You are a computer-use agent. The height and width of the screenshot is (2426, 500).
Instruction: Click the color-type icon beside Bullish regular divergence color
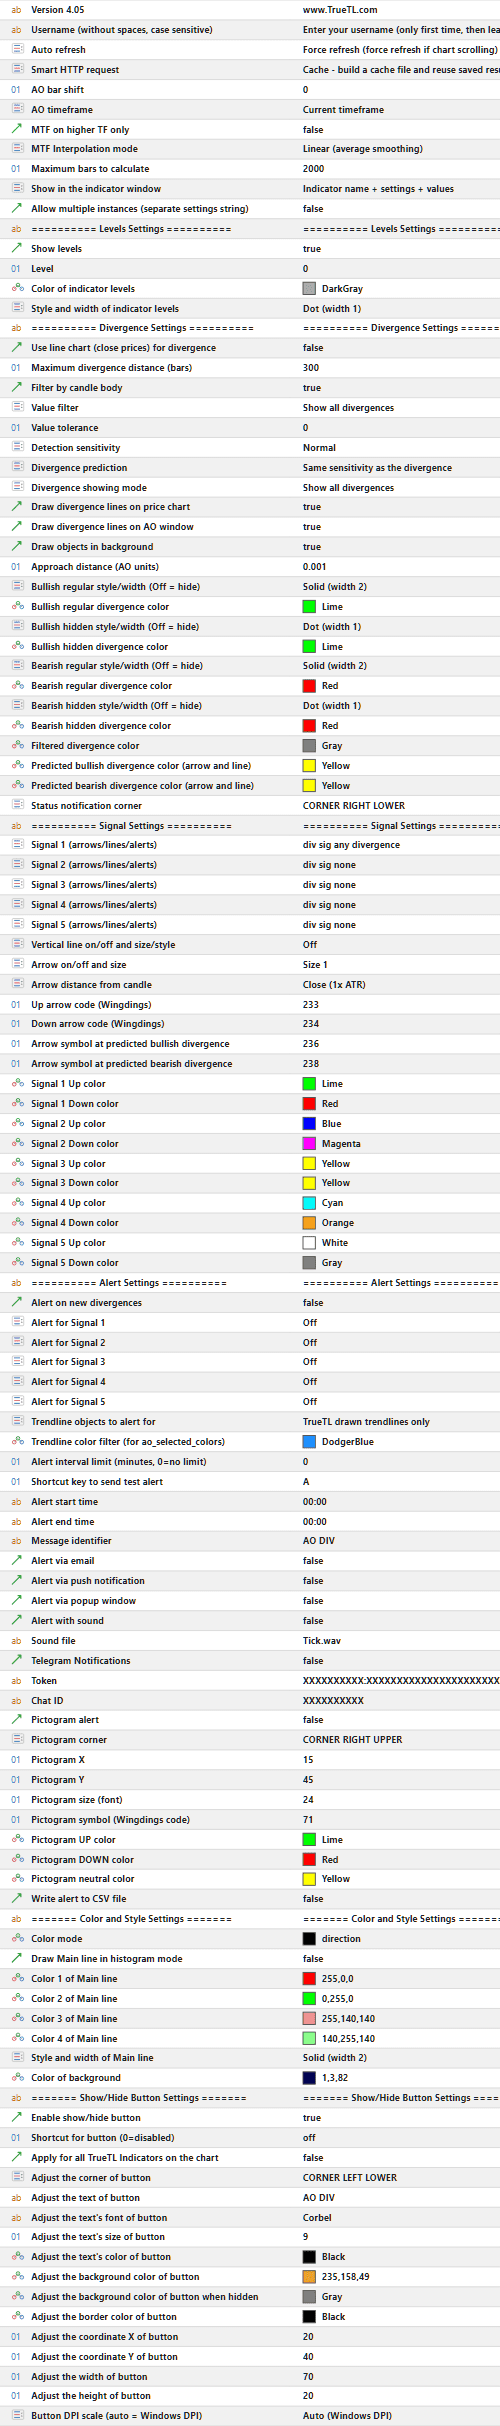click(16, 607)
